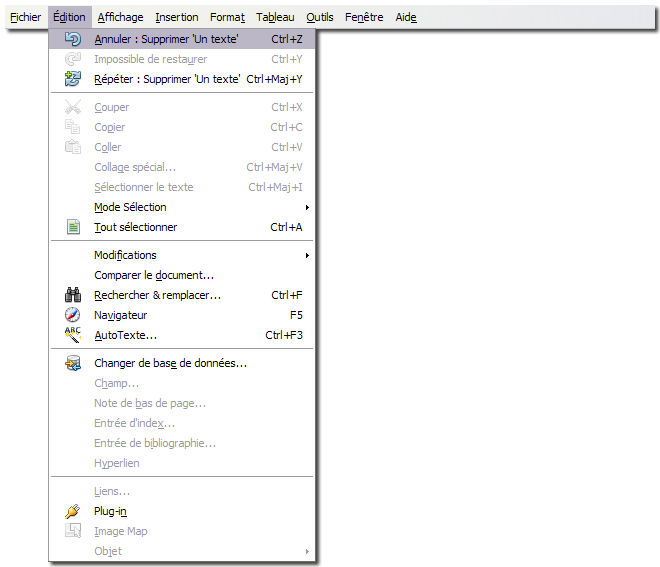Open the Insertion menu
This screenshot has width=660, height=567.
tap(177, 17)
